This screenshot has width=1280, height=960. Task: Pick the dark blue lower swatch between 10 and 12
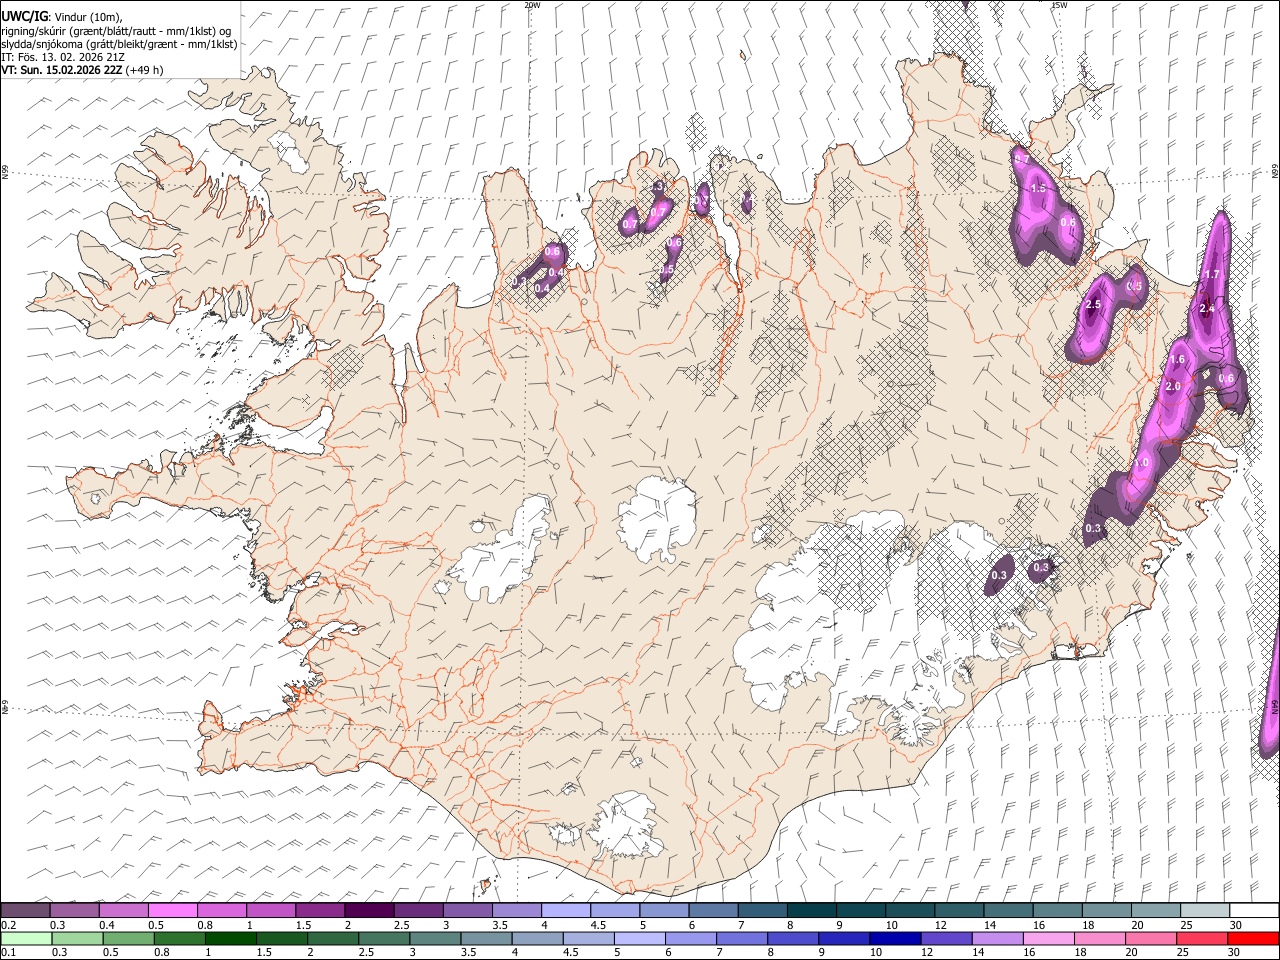[x=895, y=938]
